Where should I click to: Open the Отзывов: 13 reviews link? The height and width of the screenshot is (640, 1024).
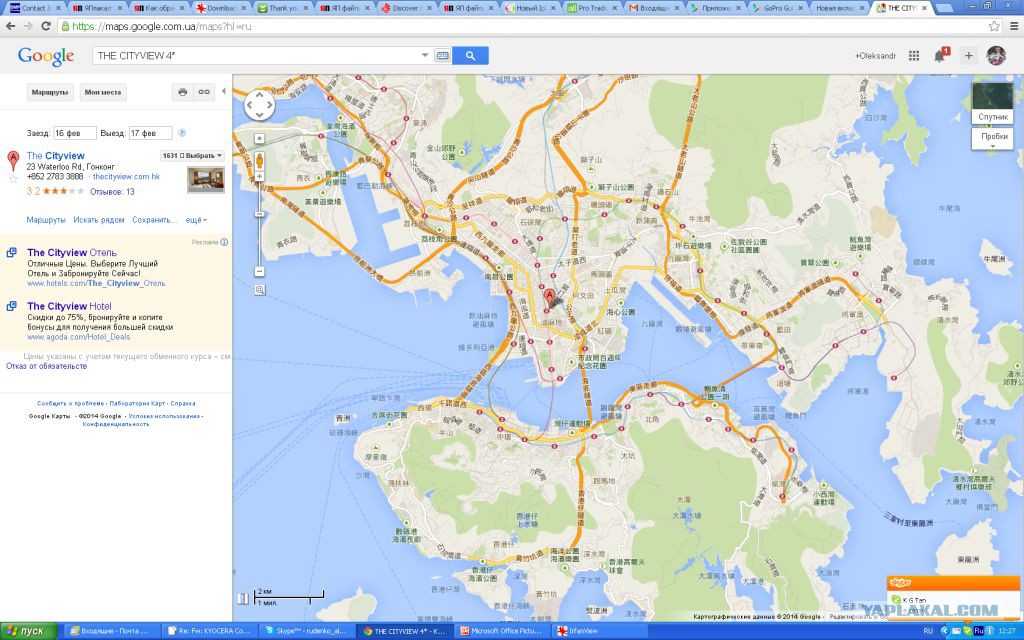point(112,191)
